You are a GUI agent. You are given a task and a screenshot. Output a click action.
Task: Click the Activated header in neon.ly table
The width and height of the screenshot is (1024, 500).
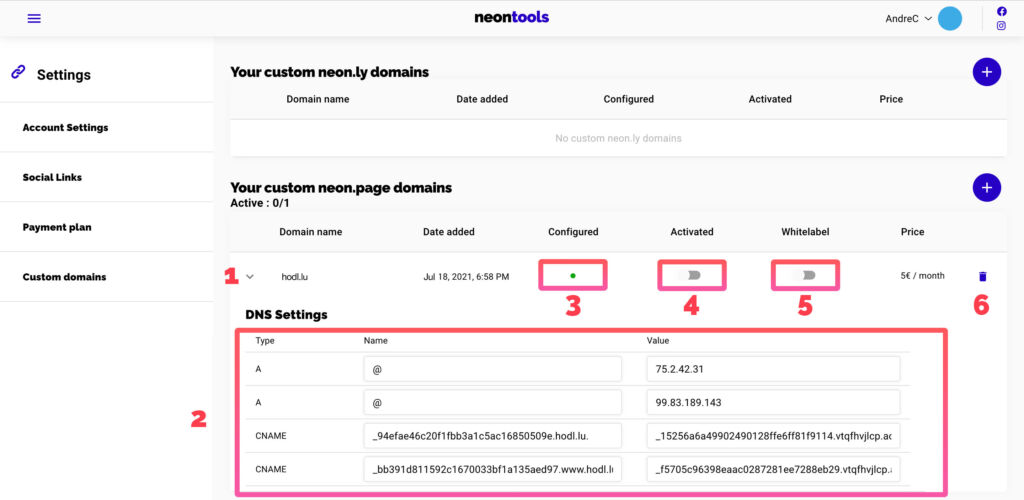pos(770,99)
